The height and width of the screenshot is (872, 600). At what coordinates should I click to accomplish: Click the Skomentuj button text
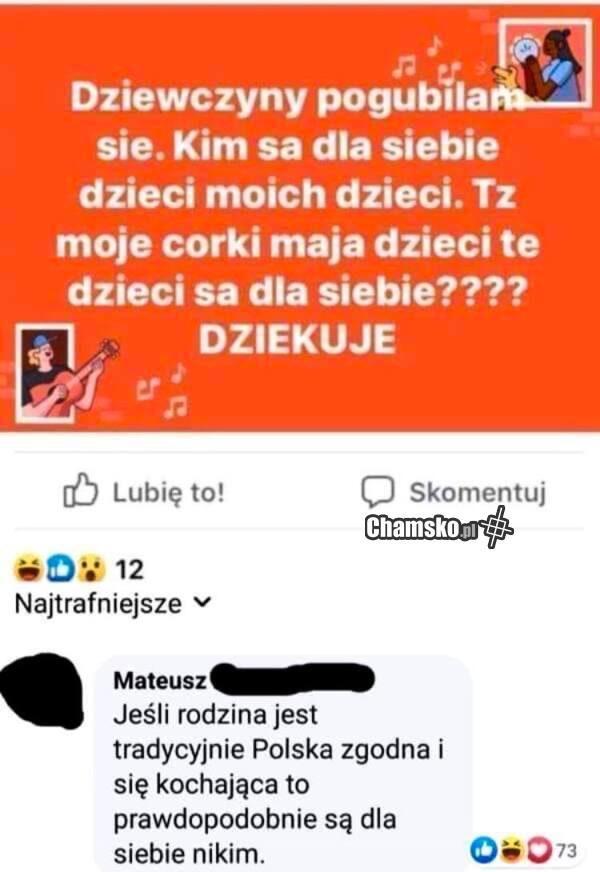tap(478, 492)
